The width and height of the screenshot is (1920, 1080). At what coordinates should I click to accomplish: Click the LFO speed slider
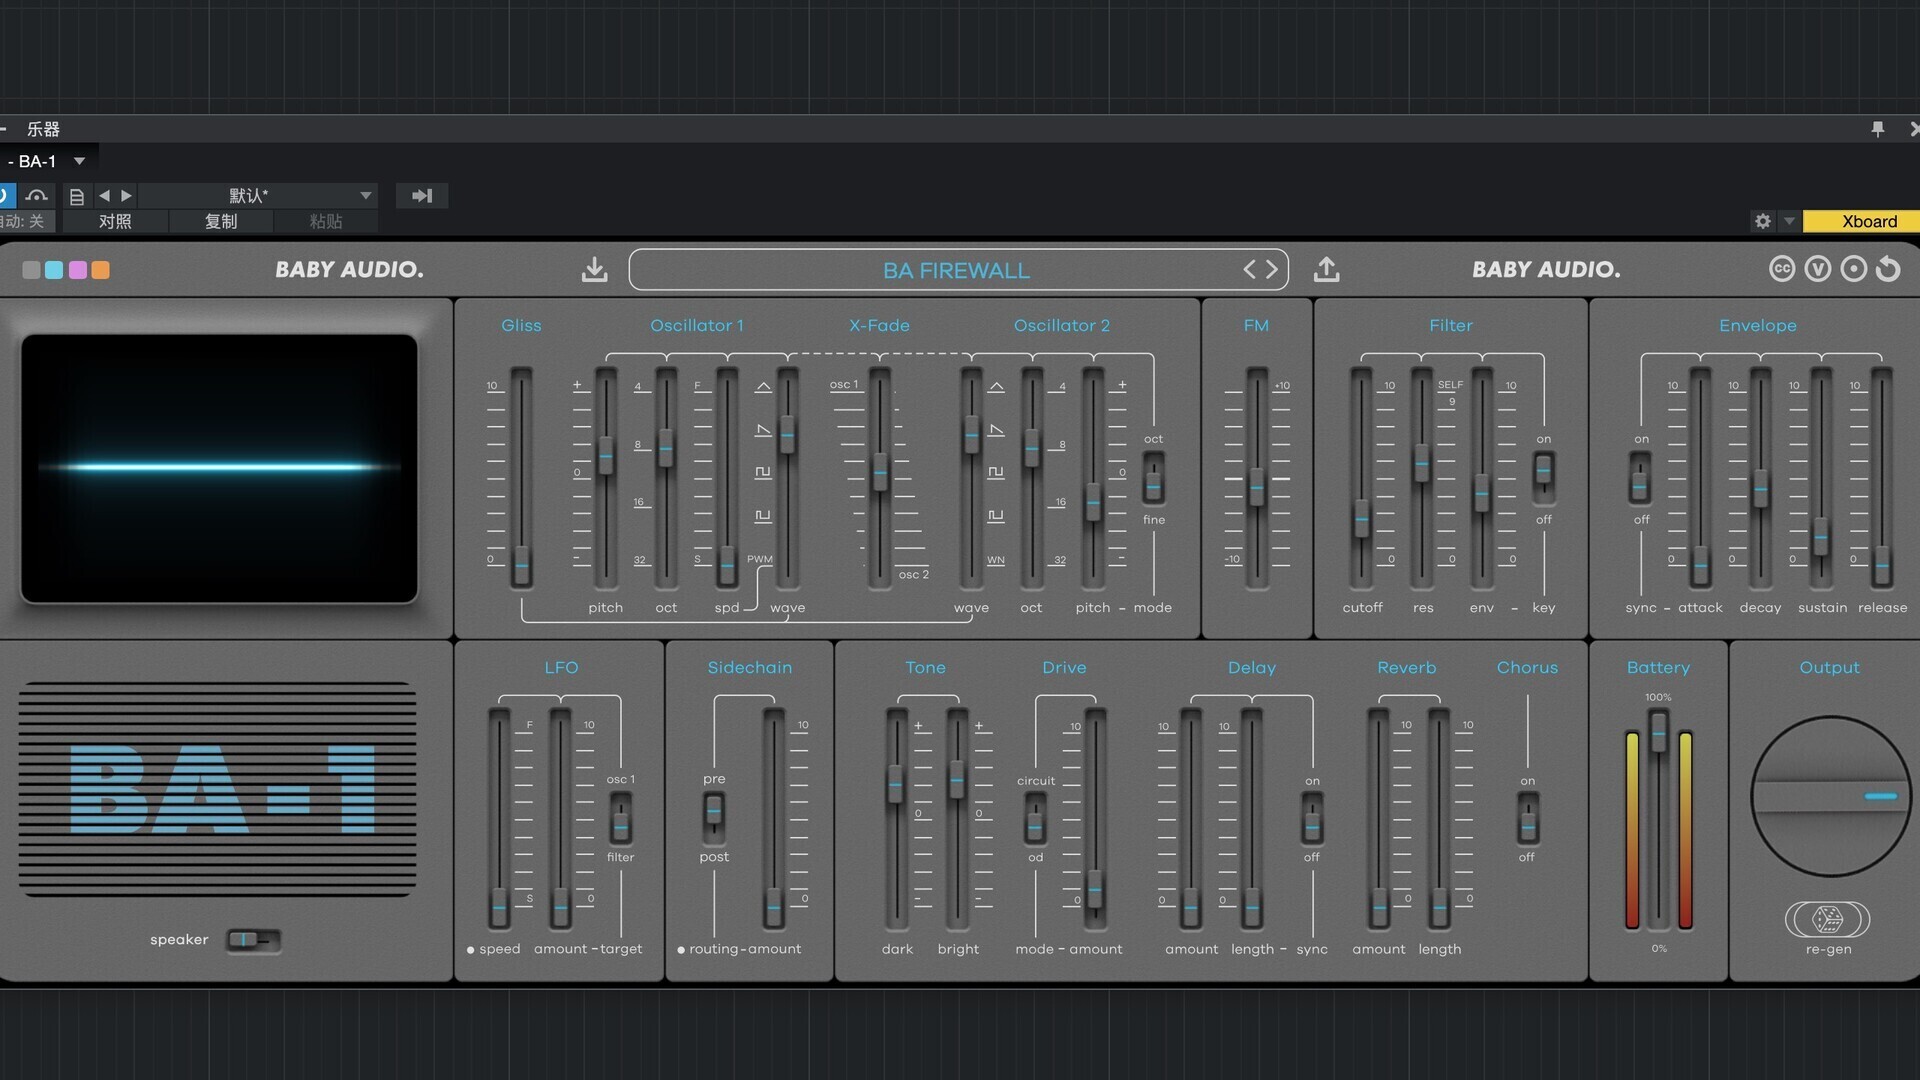[x=499, y=818]
